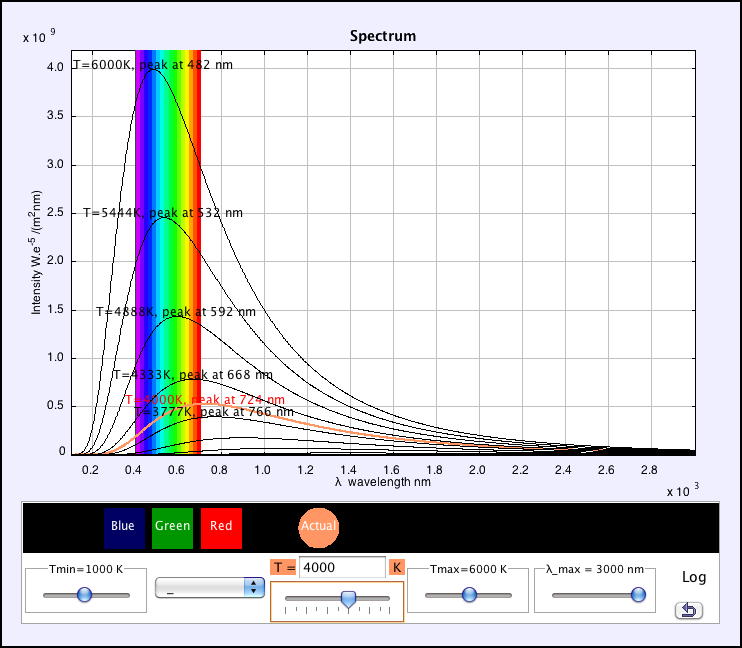The image size is (742, 648).
Task: Open the dropdown combo box next to Tmin
Action: click(x=209, y=588)
